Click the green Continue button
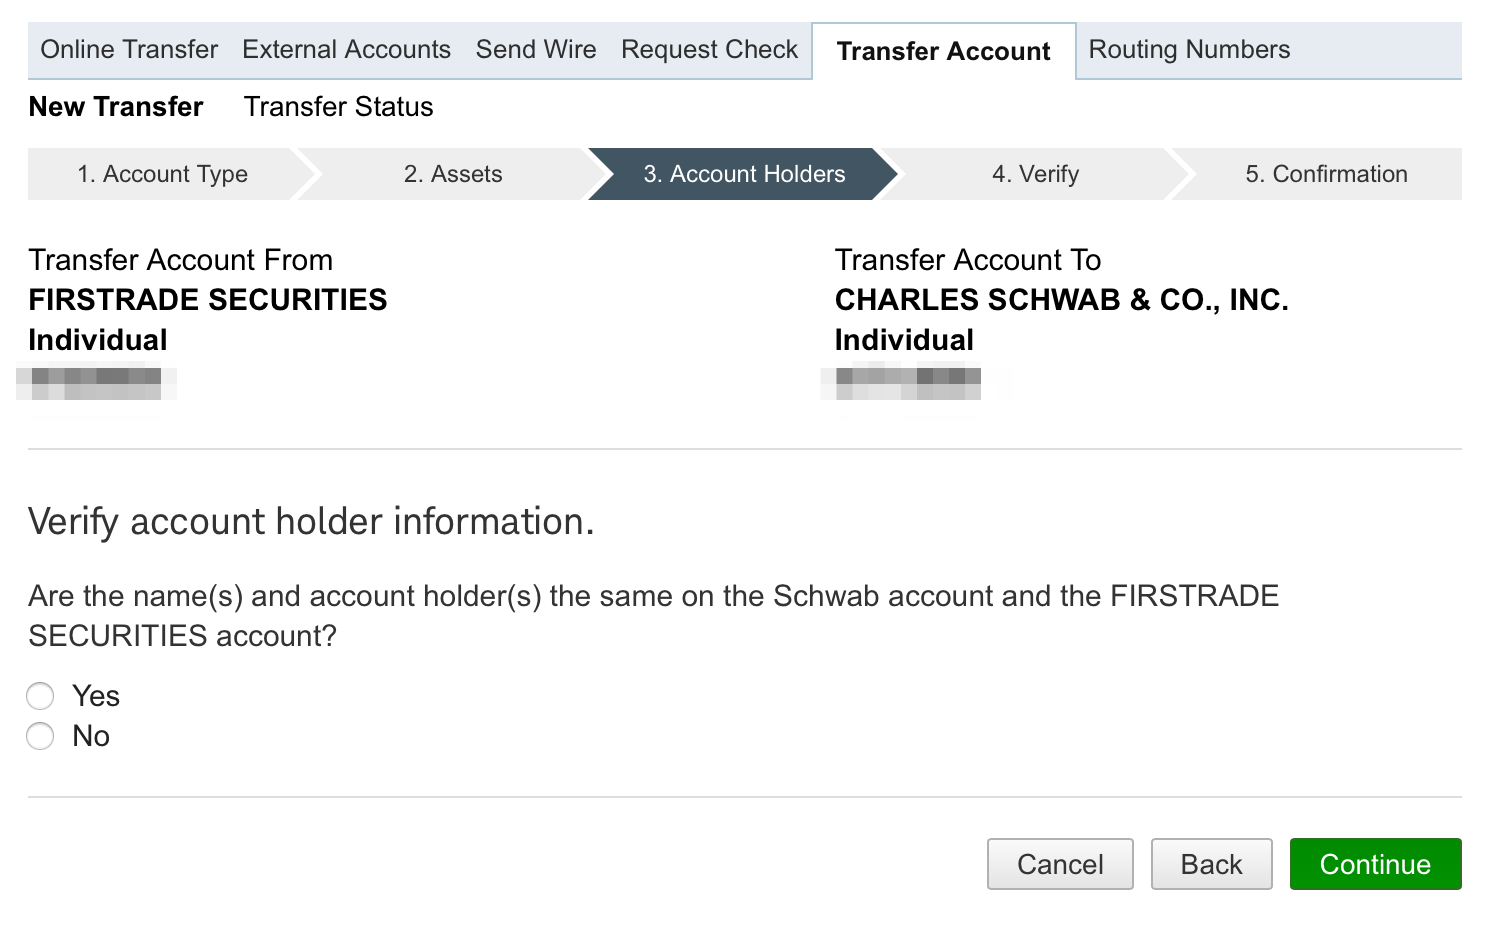The width and height of the screenshot is (1496, 928). (x=1375, y=864)
